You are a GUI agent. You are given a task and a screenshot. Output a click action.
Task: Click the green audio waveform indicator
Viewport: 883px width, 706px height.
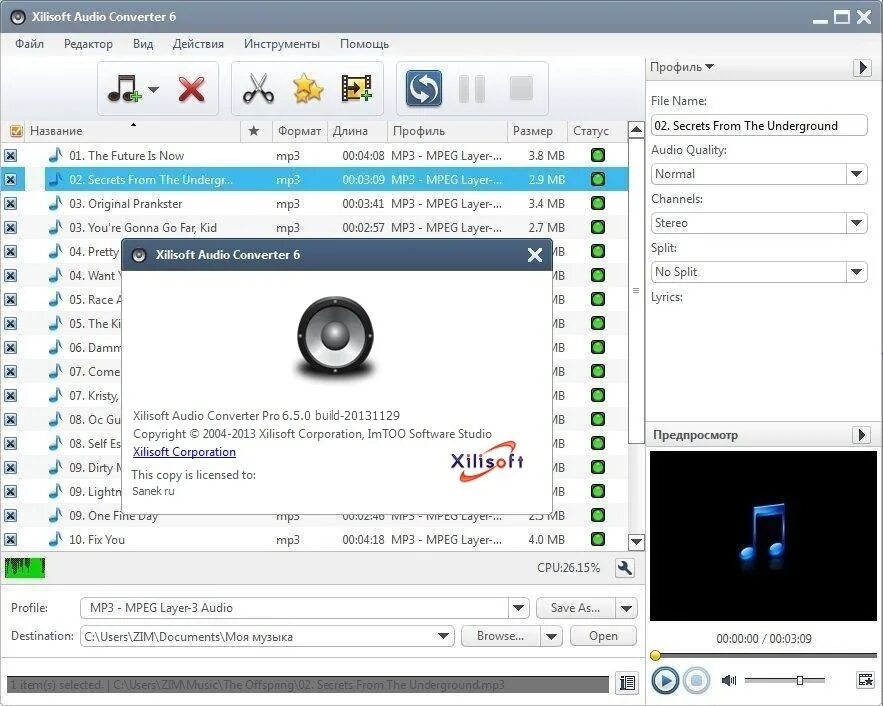pos(25,568)
